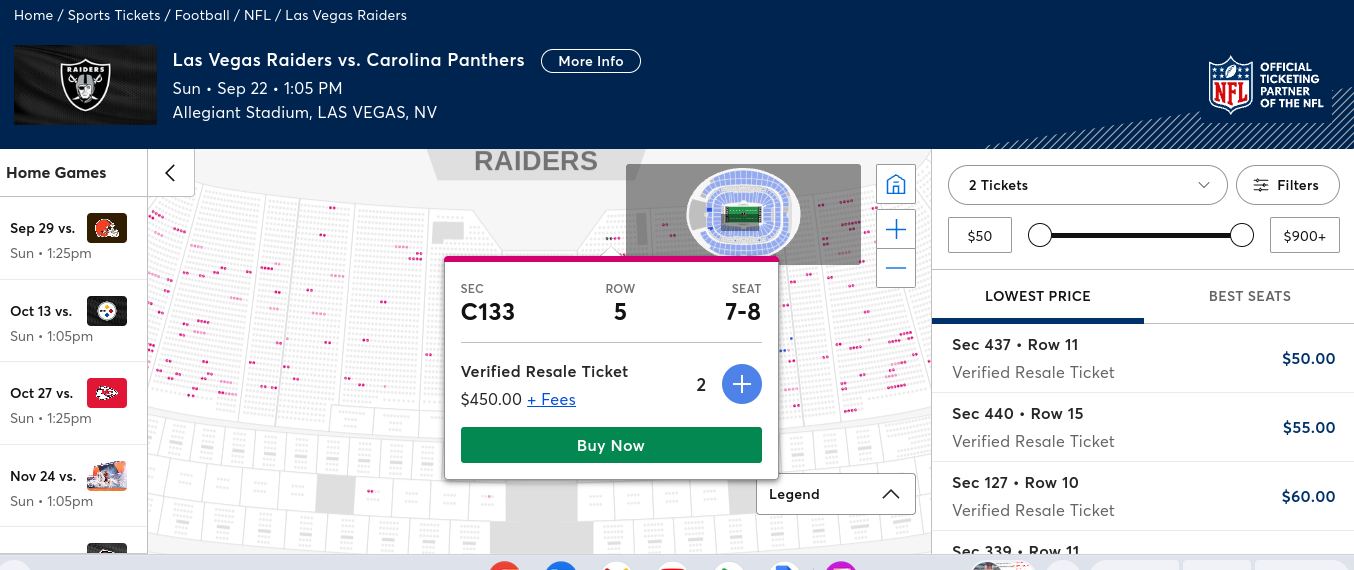Screen dimensions: 1354x570
Task: Increase ticket quantity with the plus icon
Action: 742,384
